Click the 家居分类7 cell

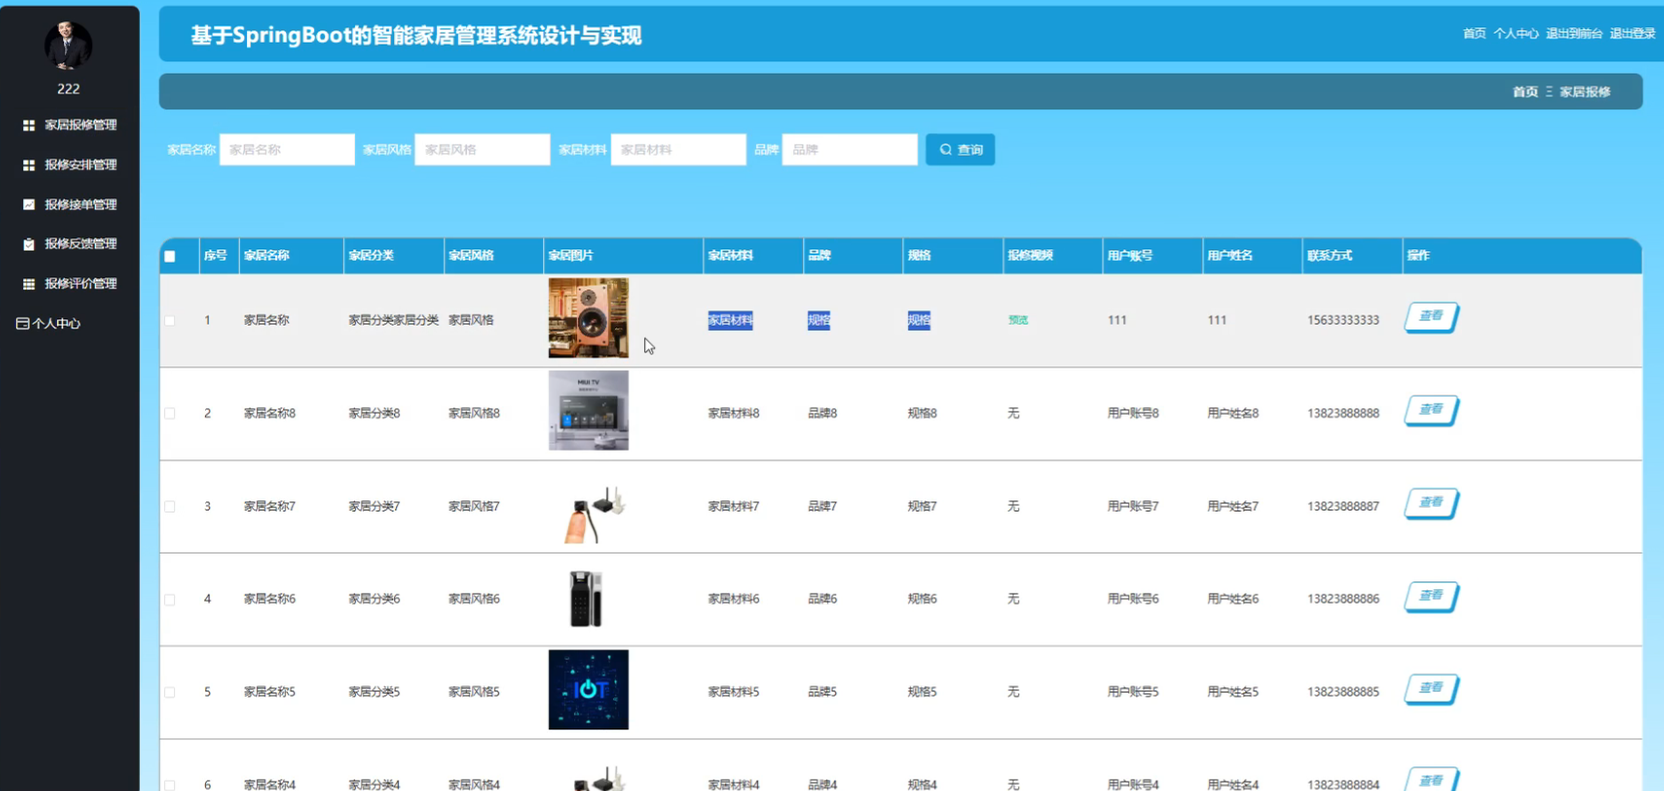(374, 506)
